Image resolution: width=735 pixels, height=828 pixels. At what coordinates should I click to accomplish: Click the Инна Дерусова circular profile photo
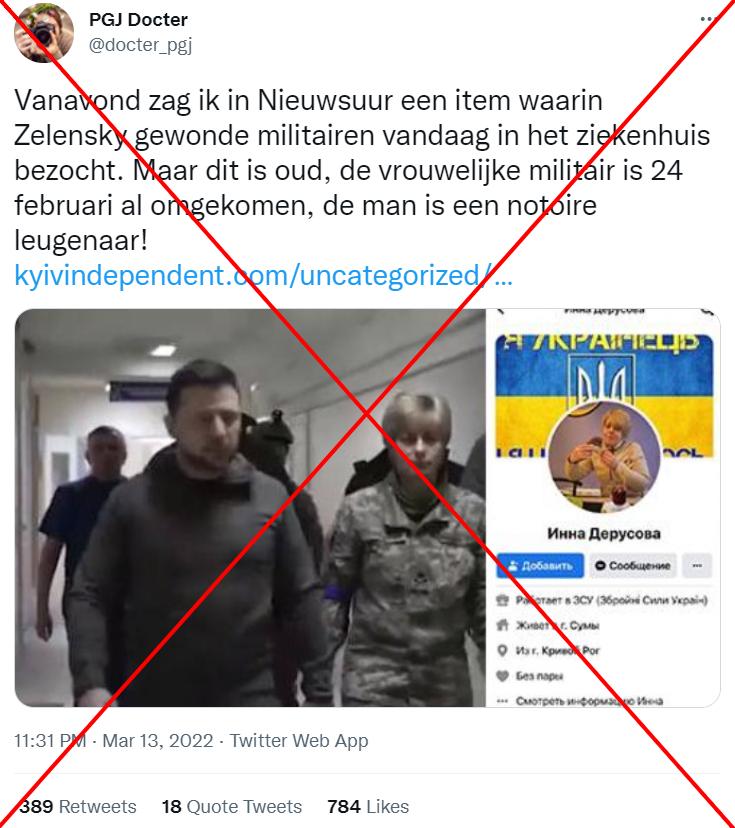[604, 458]
